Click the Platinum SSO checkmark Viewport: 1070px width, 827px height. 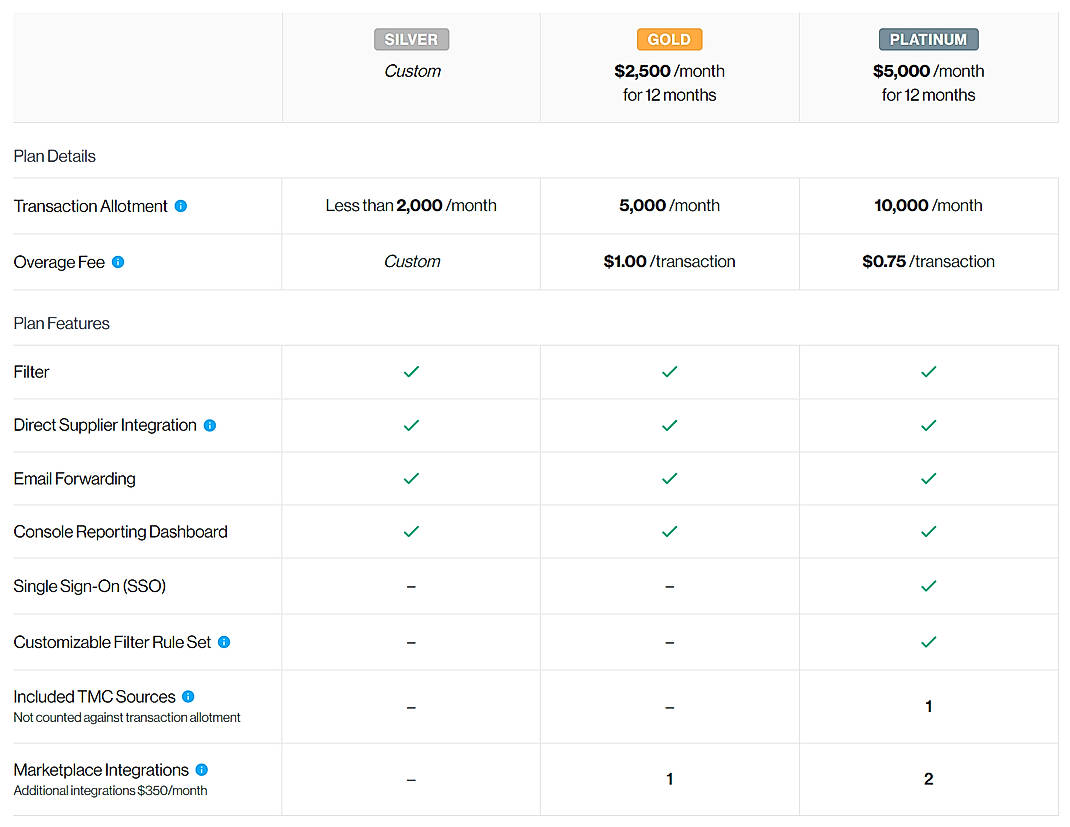pos(928,586)
